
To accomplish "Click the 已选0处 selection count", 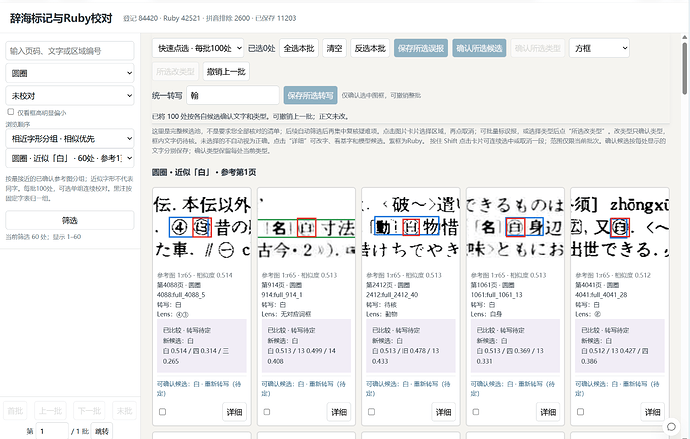I will tap(261, 48).
